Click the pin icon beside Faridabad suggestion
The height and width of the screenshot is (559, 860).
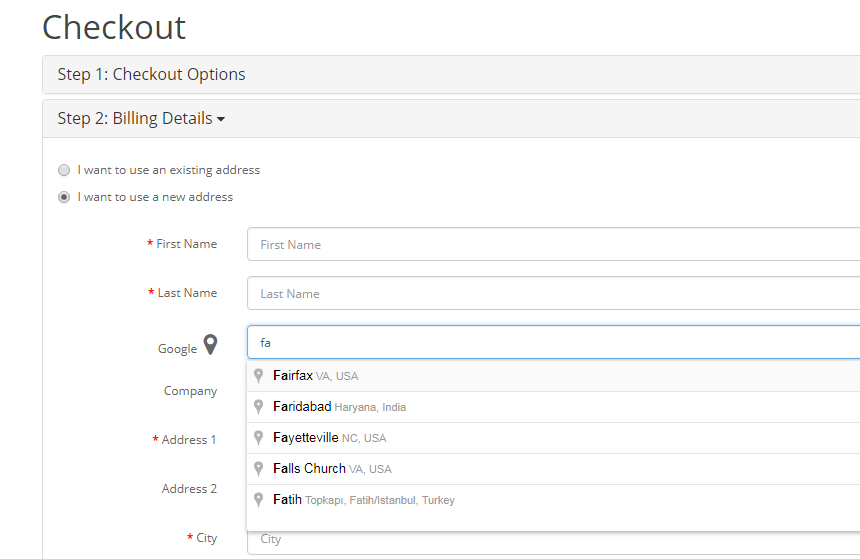click(258, 407)
